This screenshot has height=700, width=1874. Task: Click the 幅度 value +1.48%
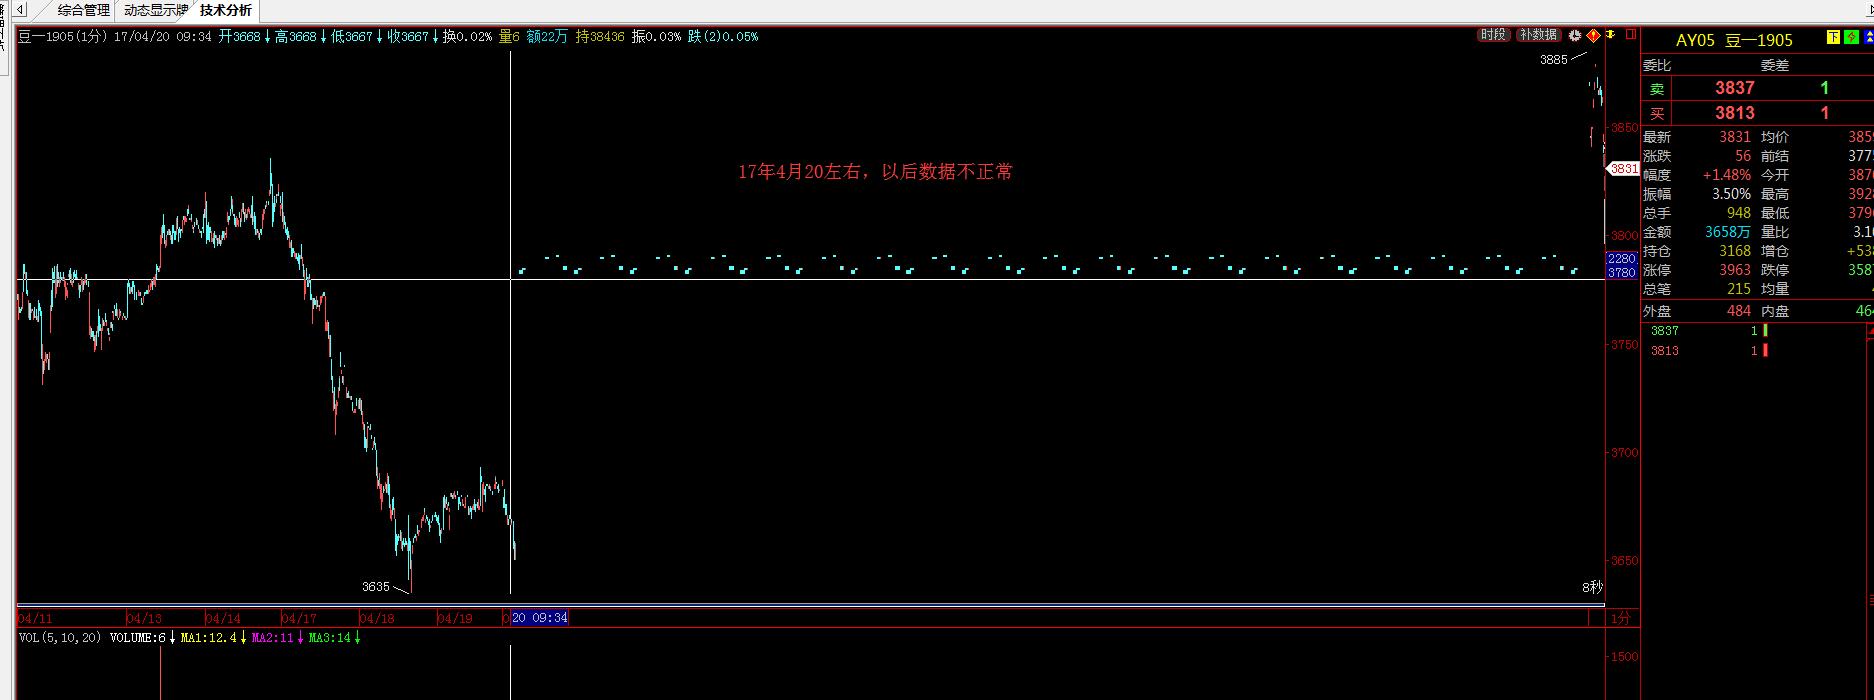1727,175
